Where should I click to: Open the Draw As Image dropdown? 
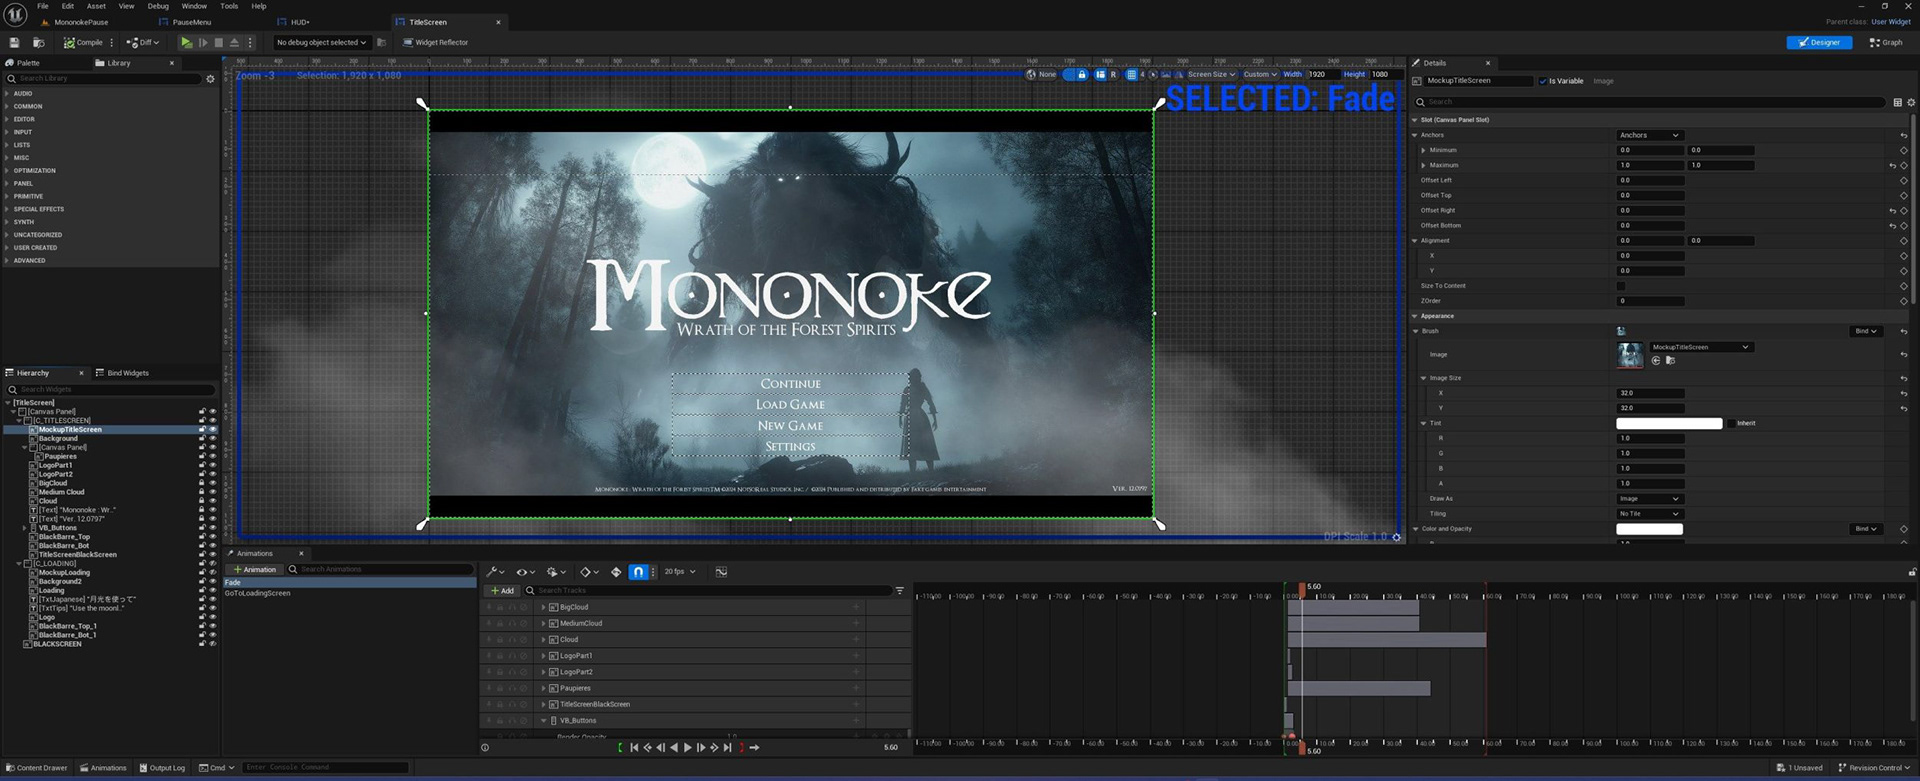[x=1650, y=498]
